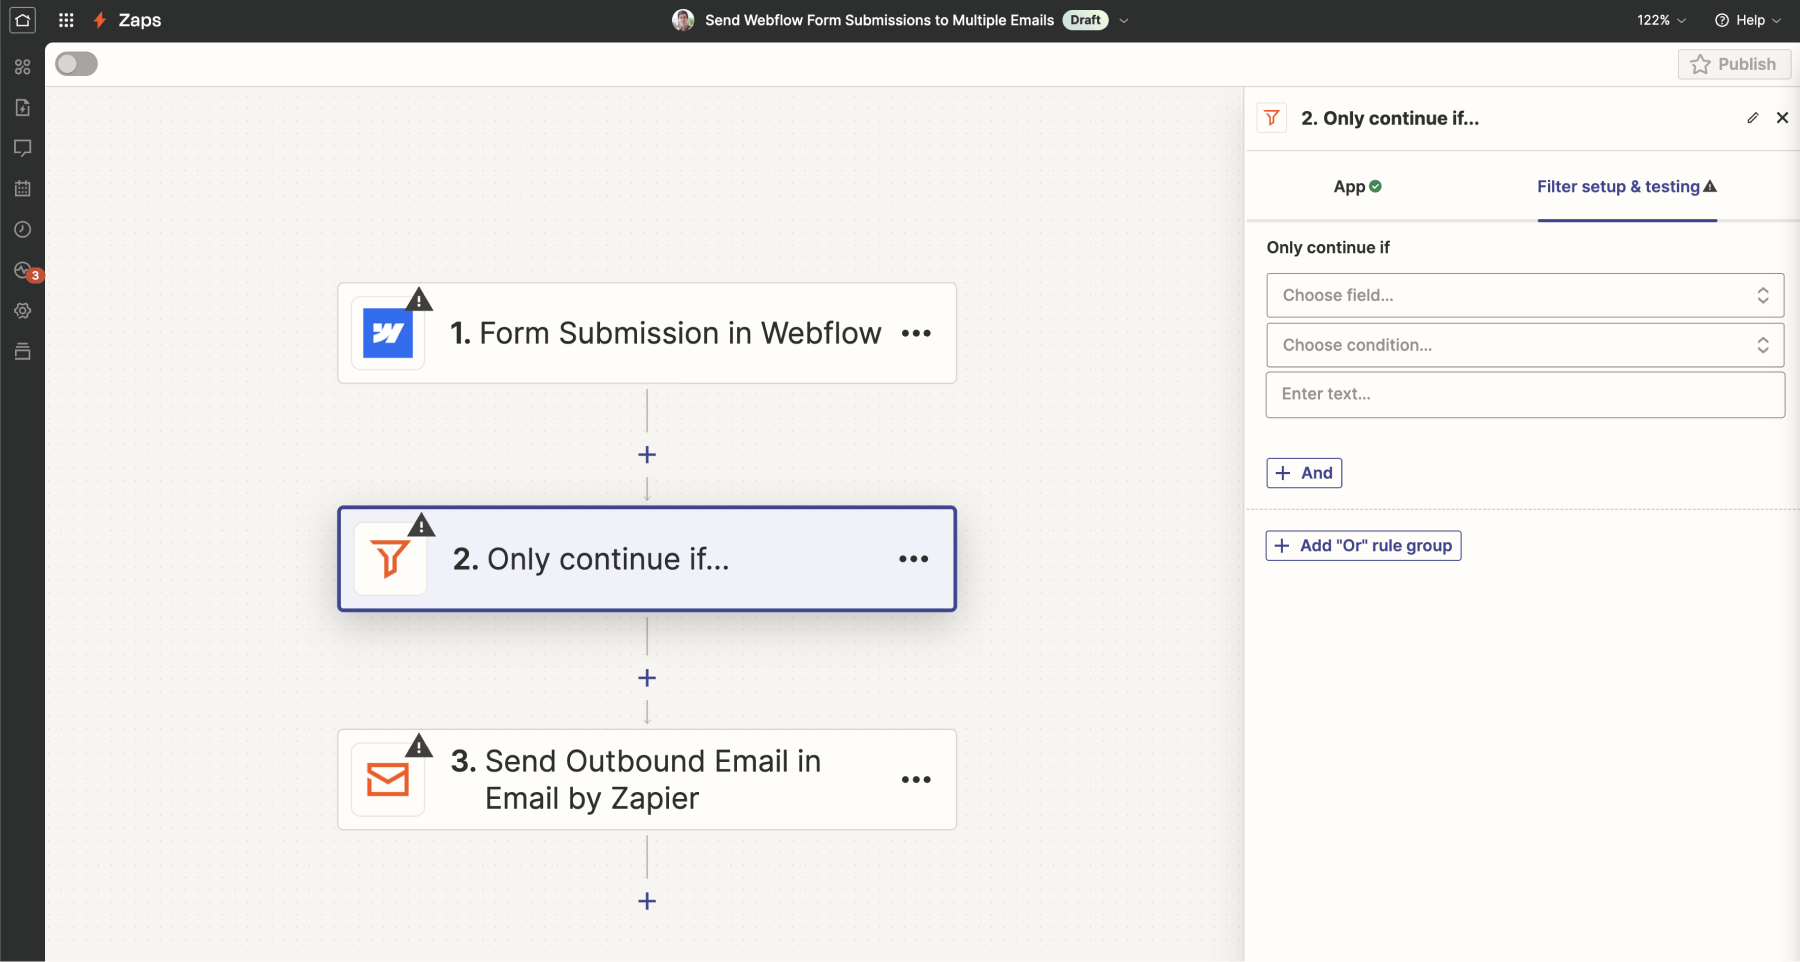Open the 122% zoom level dropdown

1661,20
